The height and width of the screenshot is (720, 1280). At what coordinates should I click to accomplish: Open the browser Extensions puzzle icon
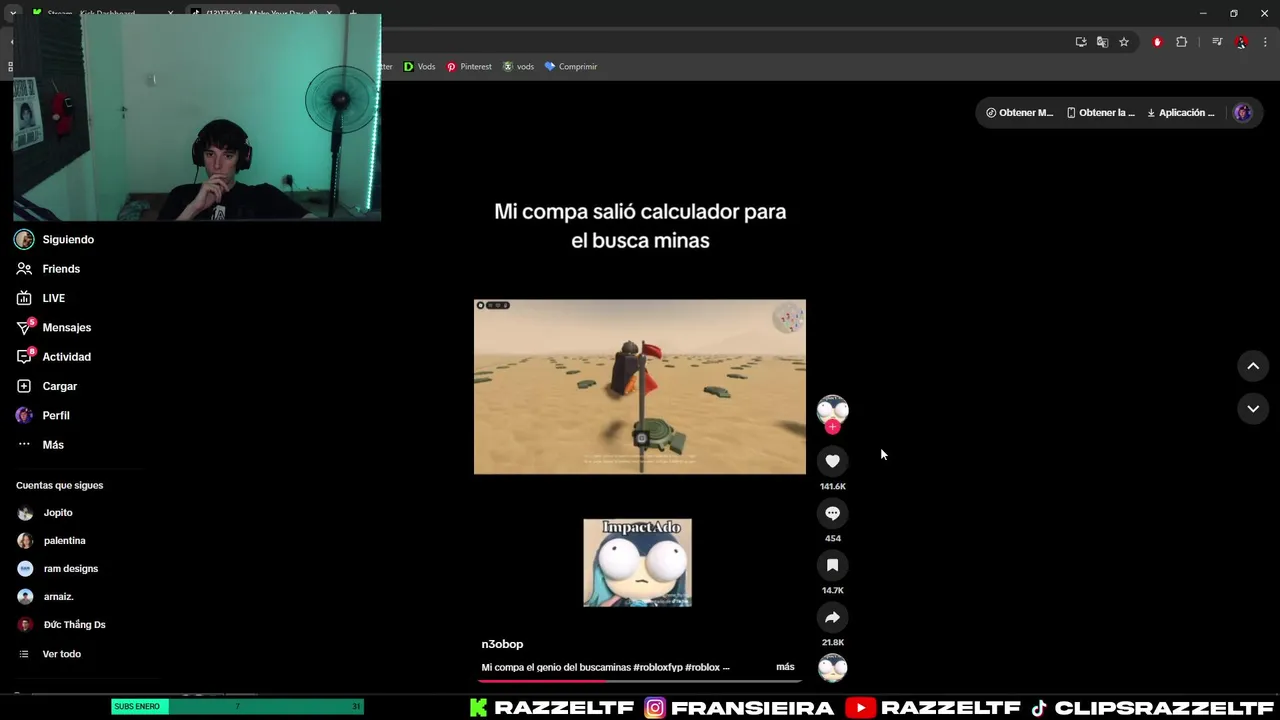1181,42
